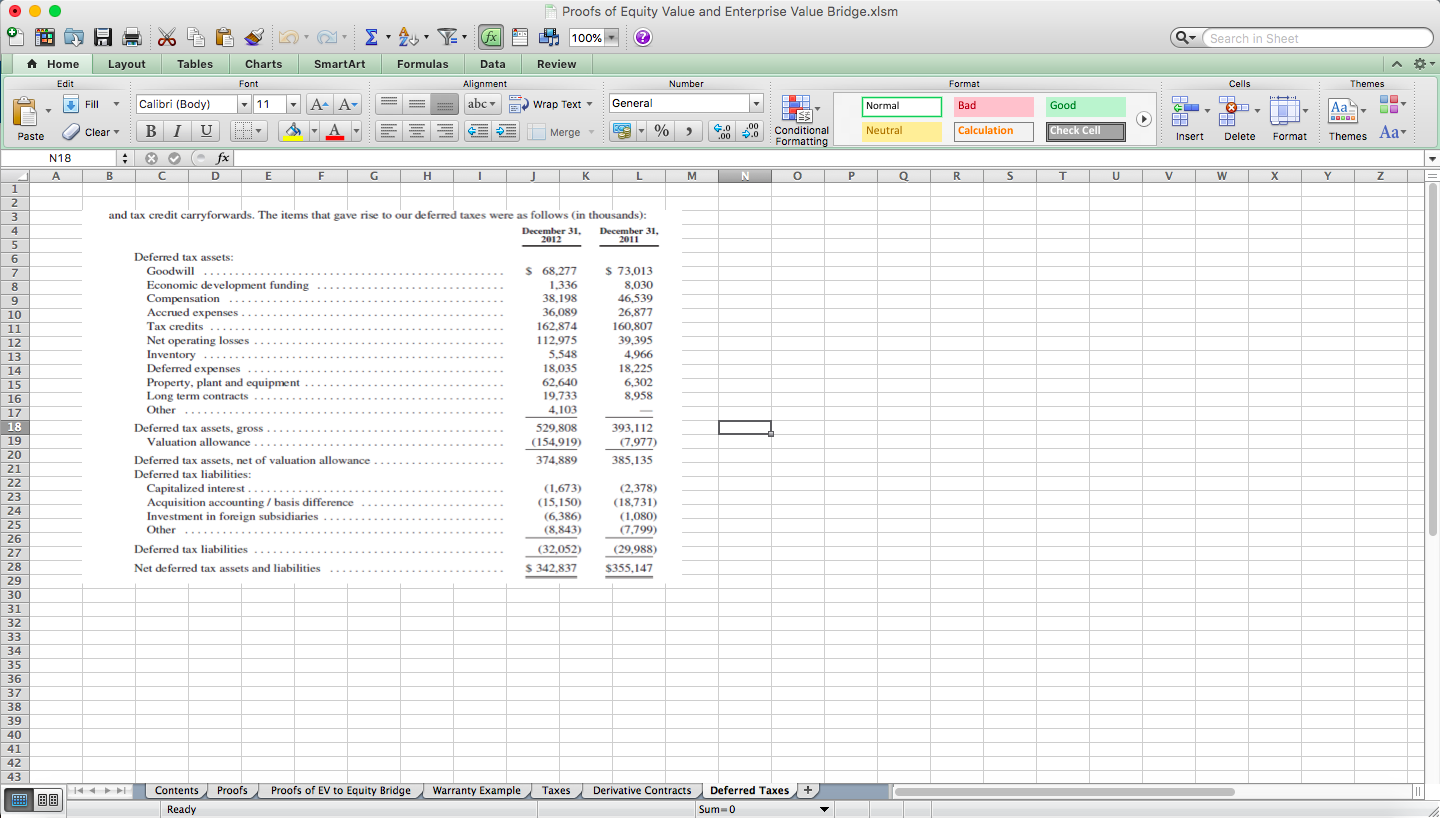Apply the Check Cell style
The image size is (1440, 818).
point(1086,131)
